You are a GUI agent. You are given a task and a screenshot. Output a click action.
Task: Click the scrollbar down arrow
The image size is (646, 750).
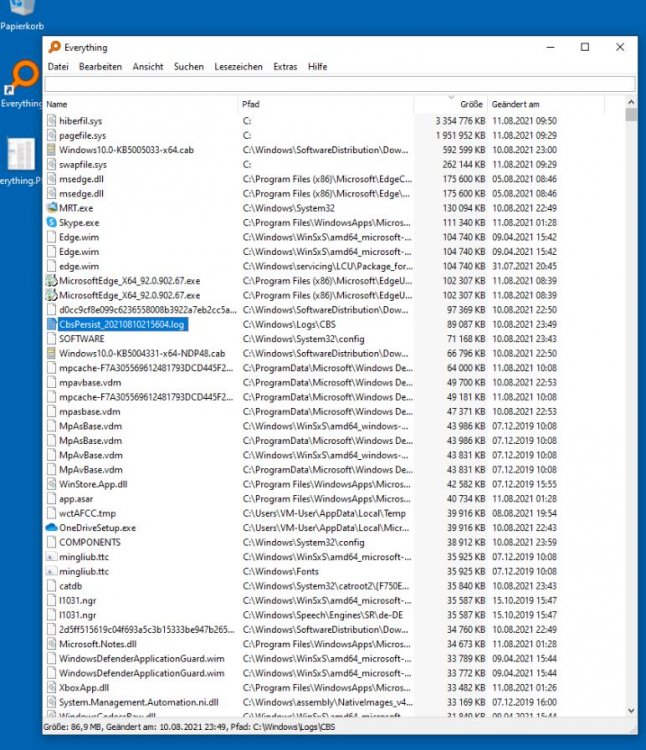[631, 711]
